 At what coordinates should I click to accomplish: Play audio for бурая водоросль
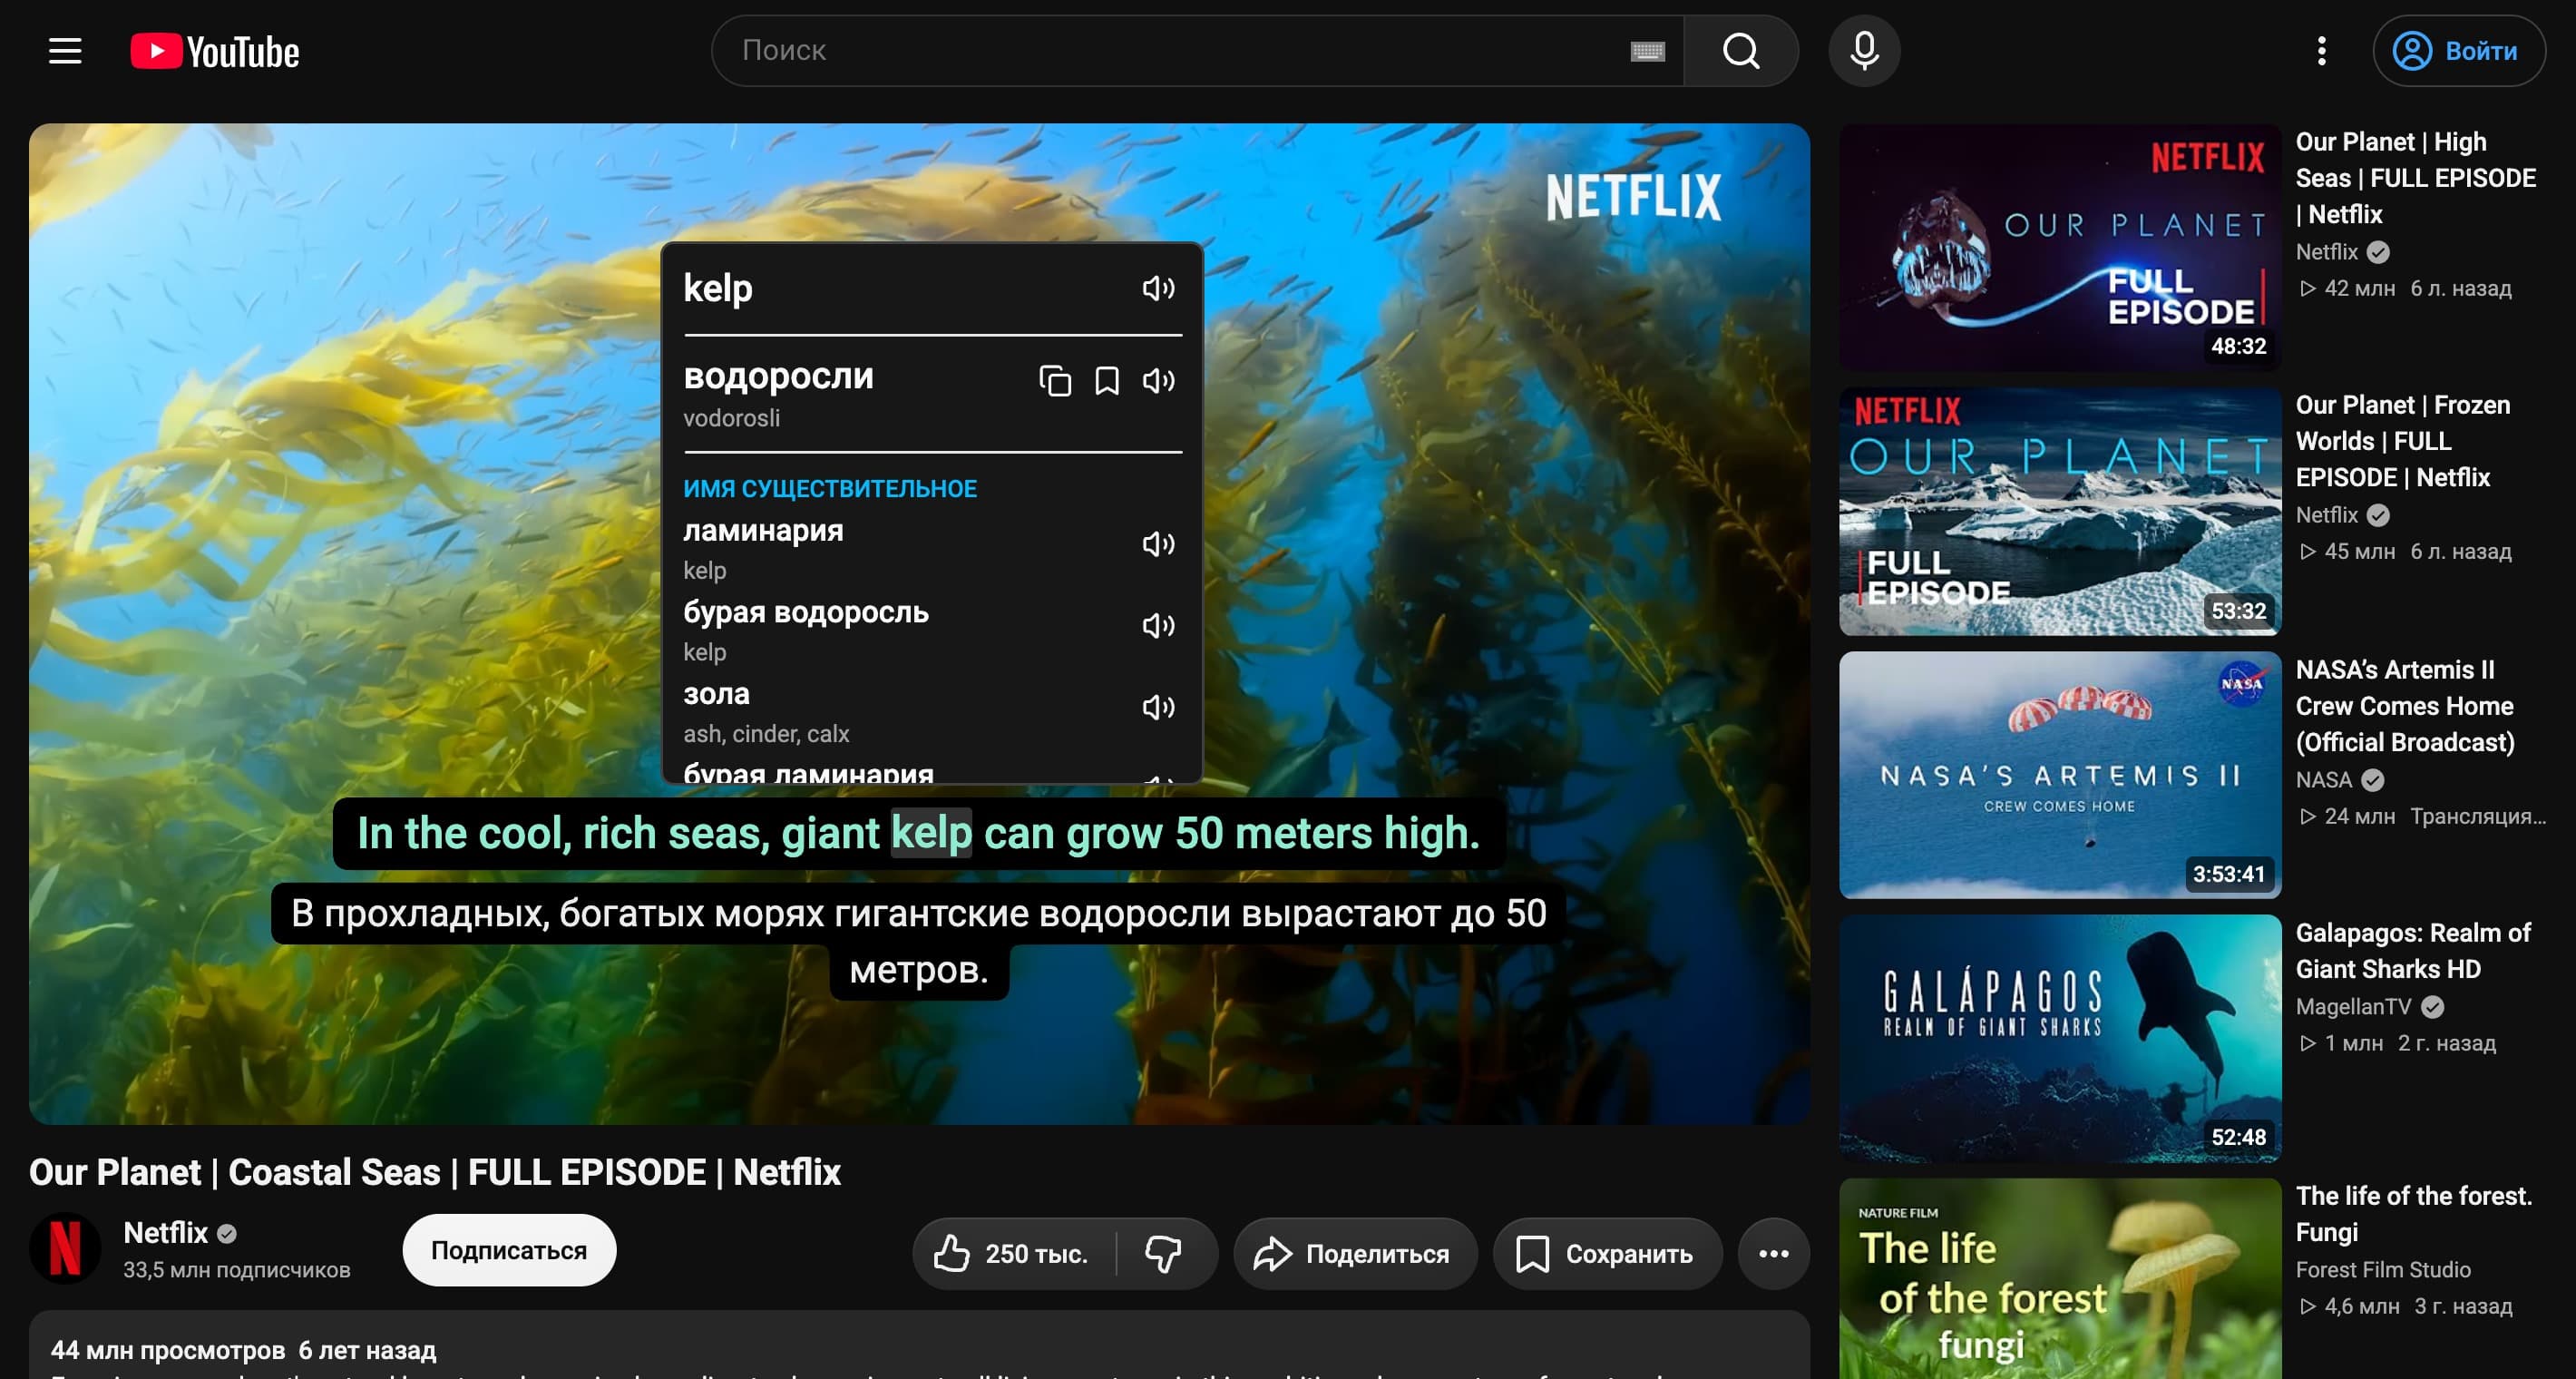(1158, 626)
